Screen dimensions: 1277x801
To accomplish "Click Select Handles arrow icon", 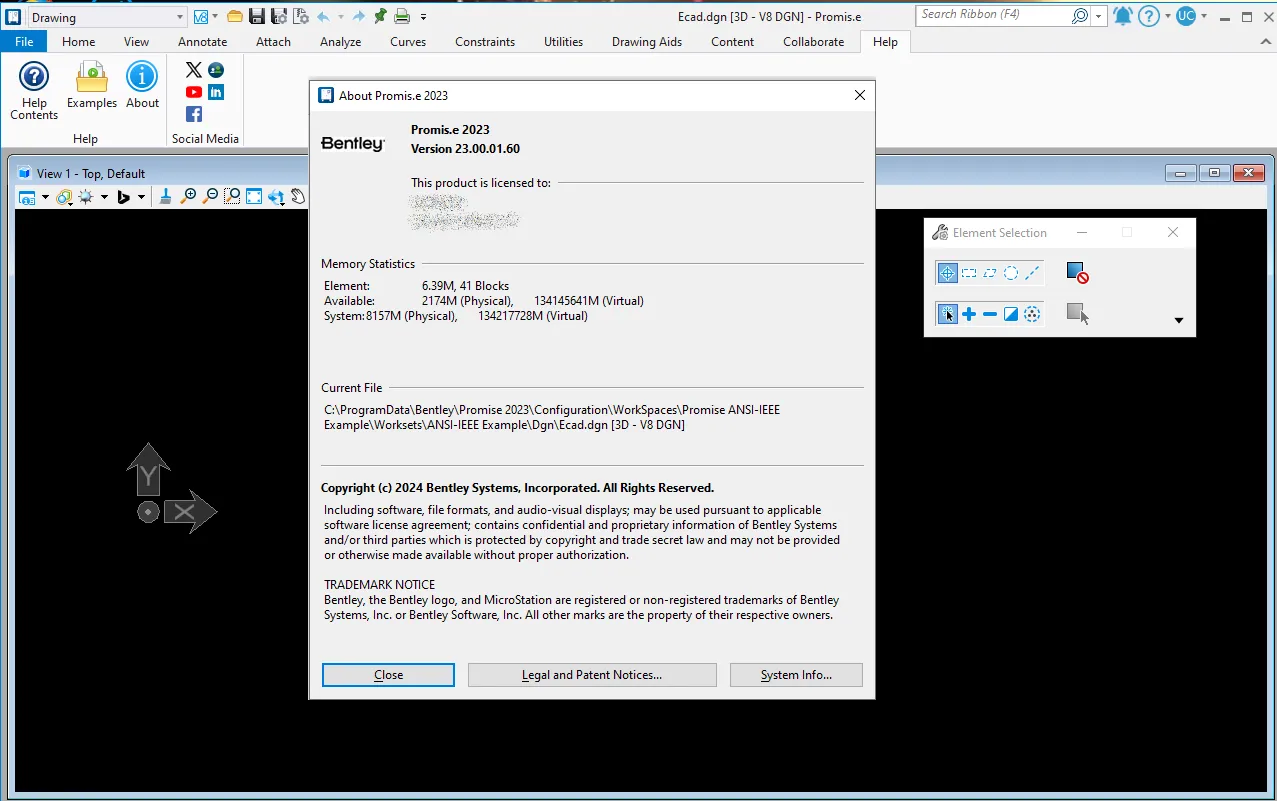I will 1077,314.
